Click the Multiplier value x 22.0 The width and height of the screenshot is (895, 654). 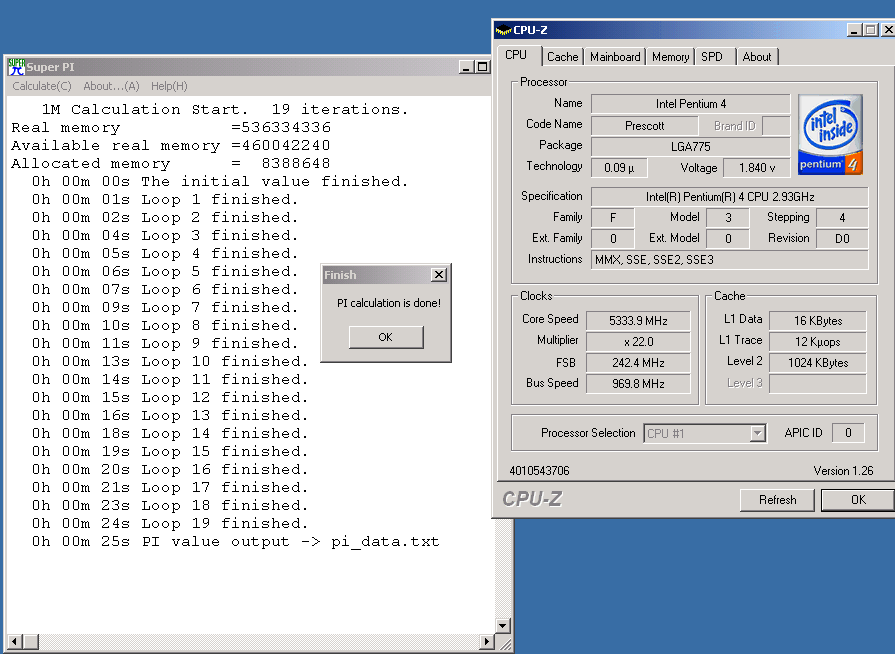pos(638,342)
